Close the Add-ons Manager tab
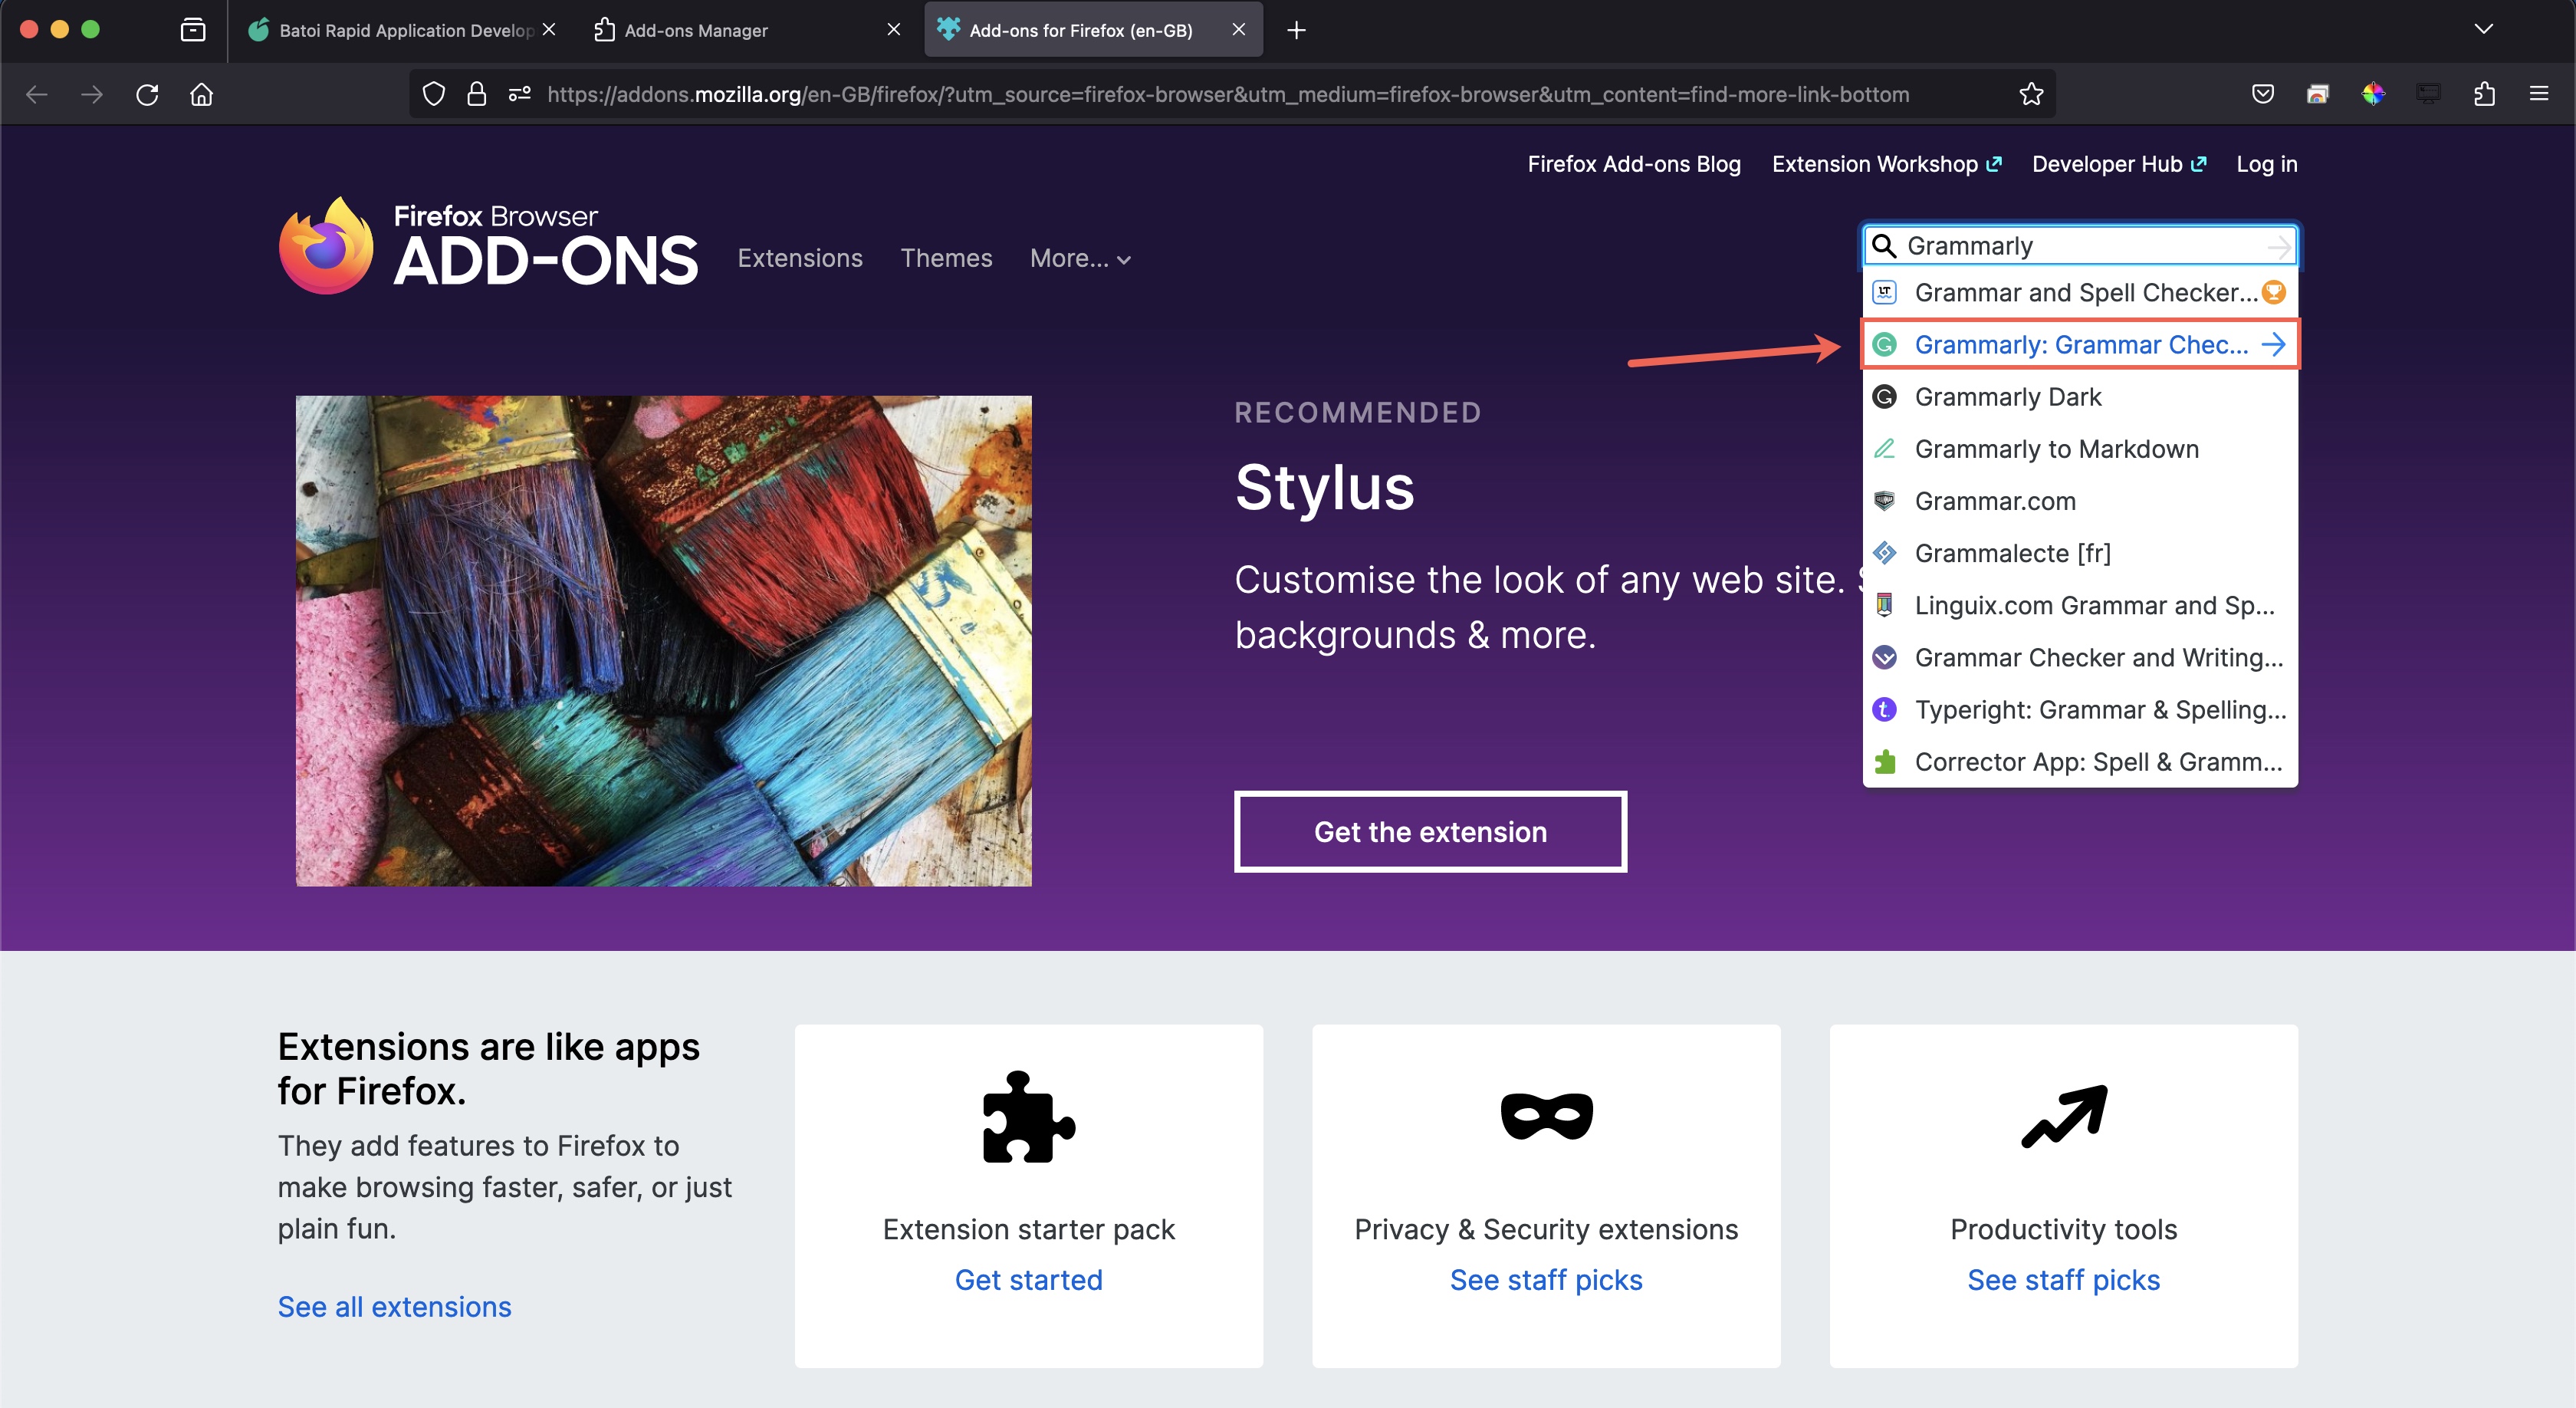 [x=894, y=30]
